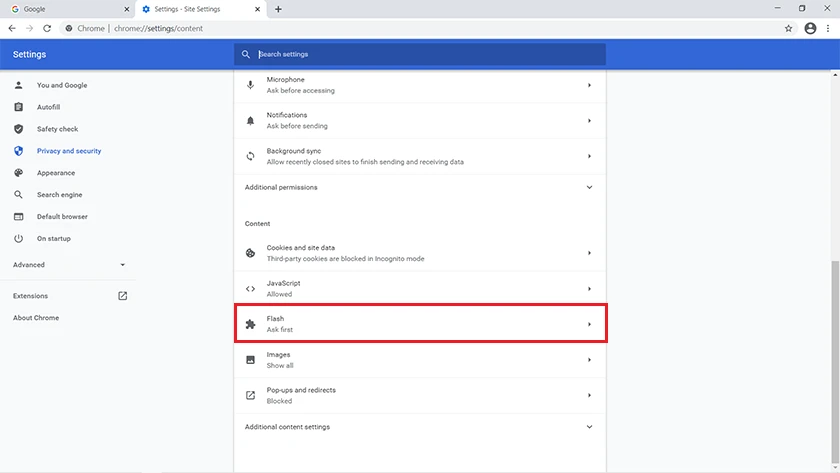Open Default browser section
The height and width of the screenshot is (473, 840).
pyautogui.click(x=62, y=217)
